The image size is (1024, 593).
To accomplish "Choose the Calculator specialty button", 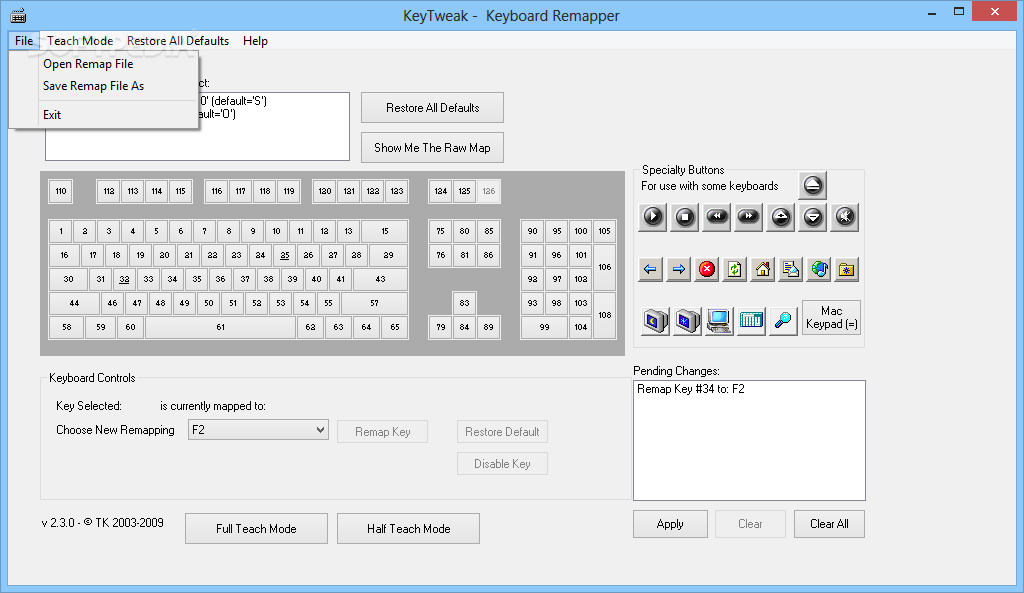I will tap(751, 321).
